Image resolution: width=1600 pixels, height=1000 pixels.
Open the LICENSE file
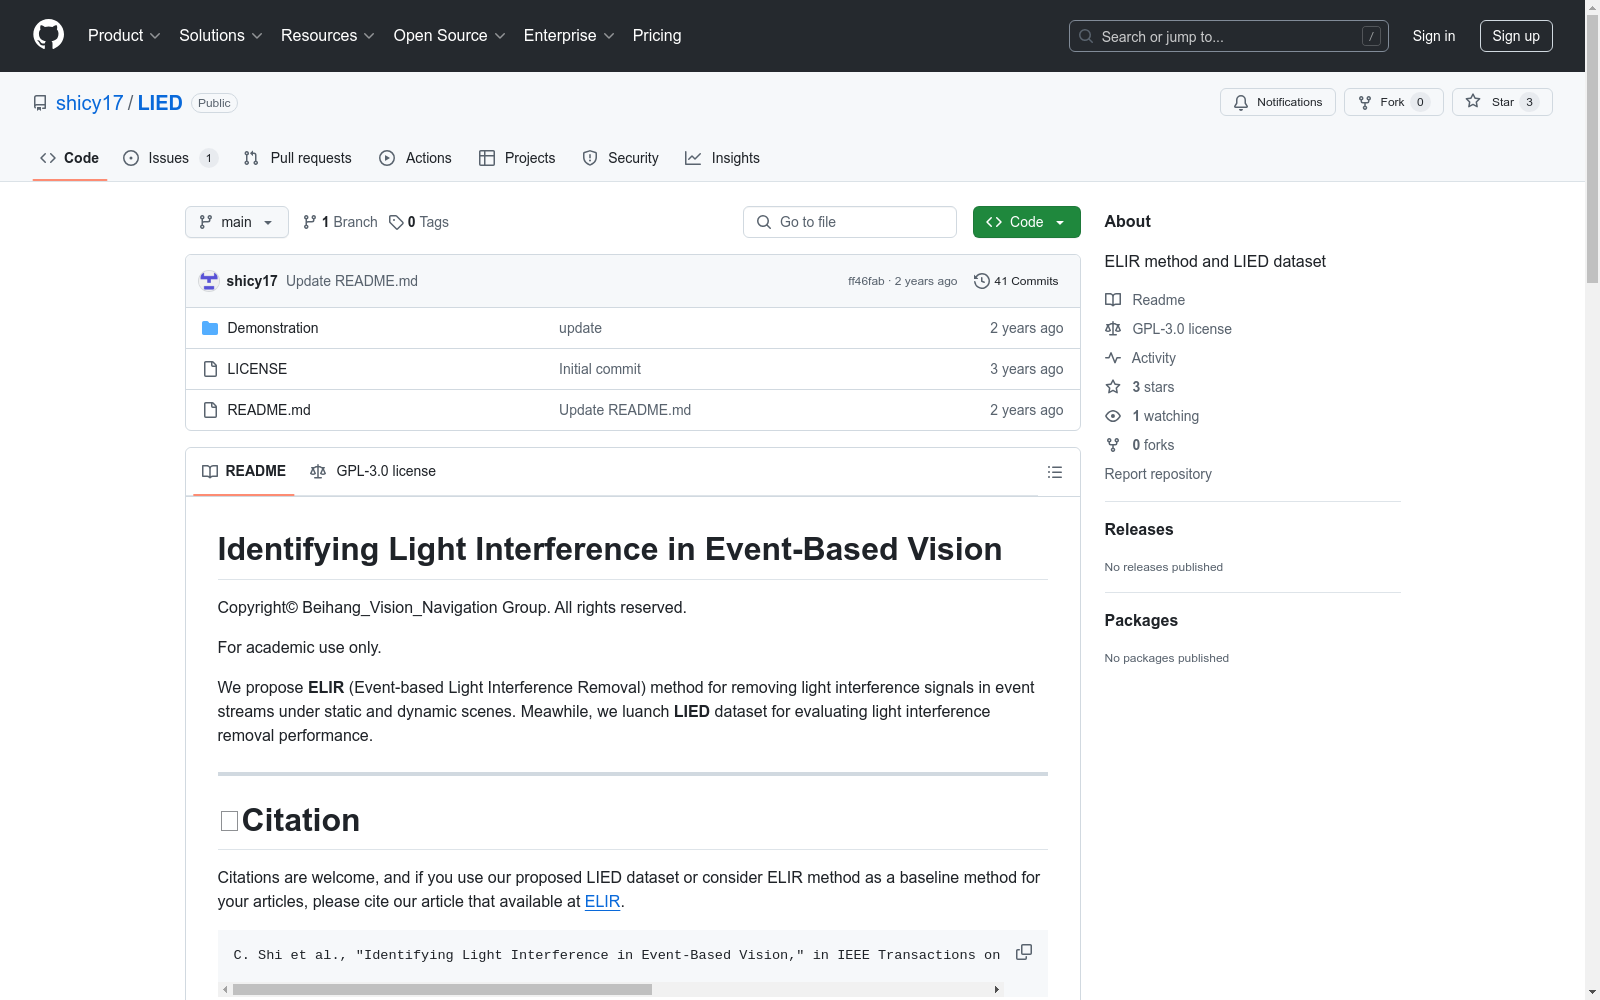point(257,369)
